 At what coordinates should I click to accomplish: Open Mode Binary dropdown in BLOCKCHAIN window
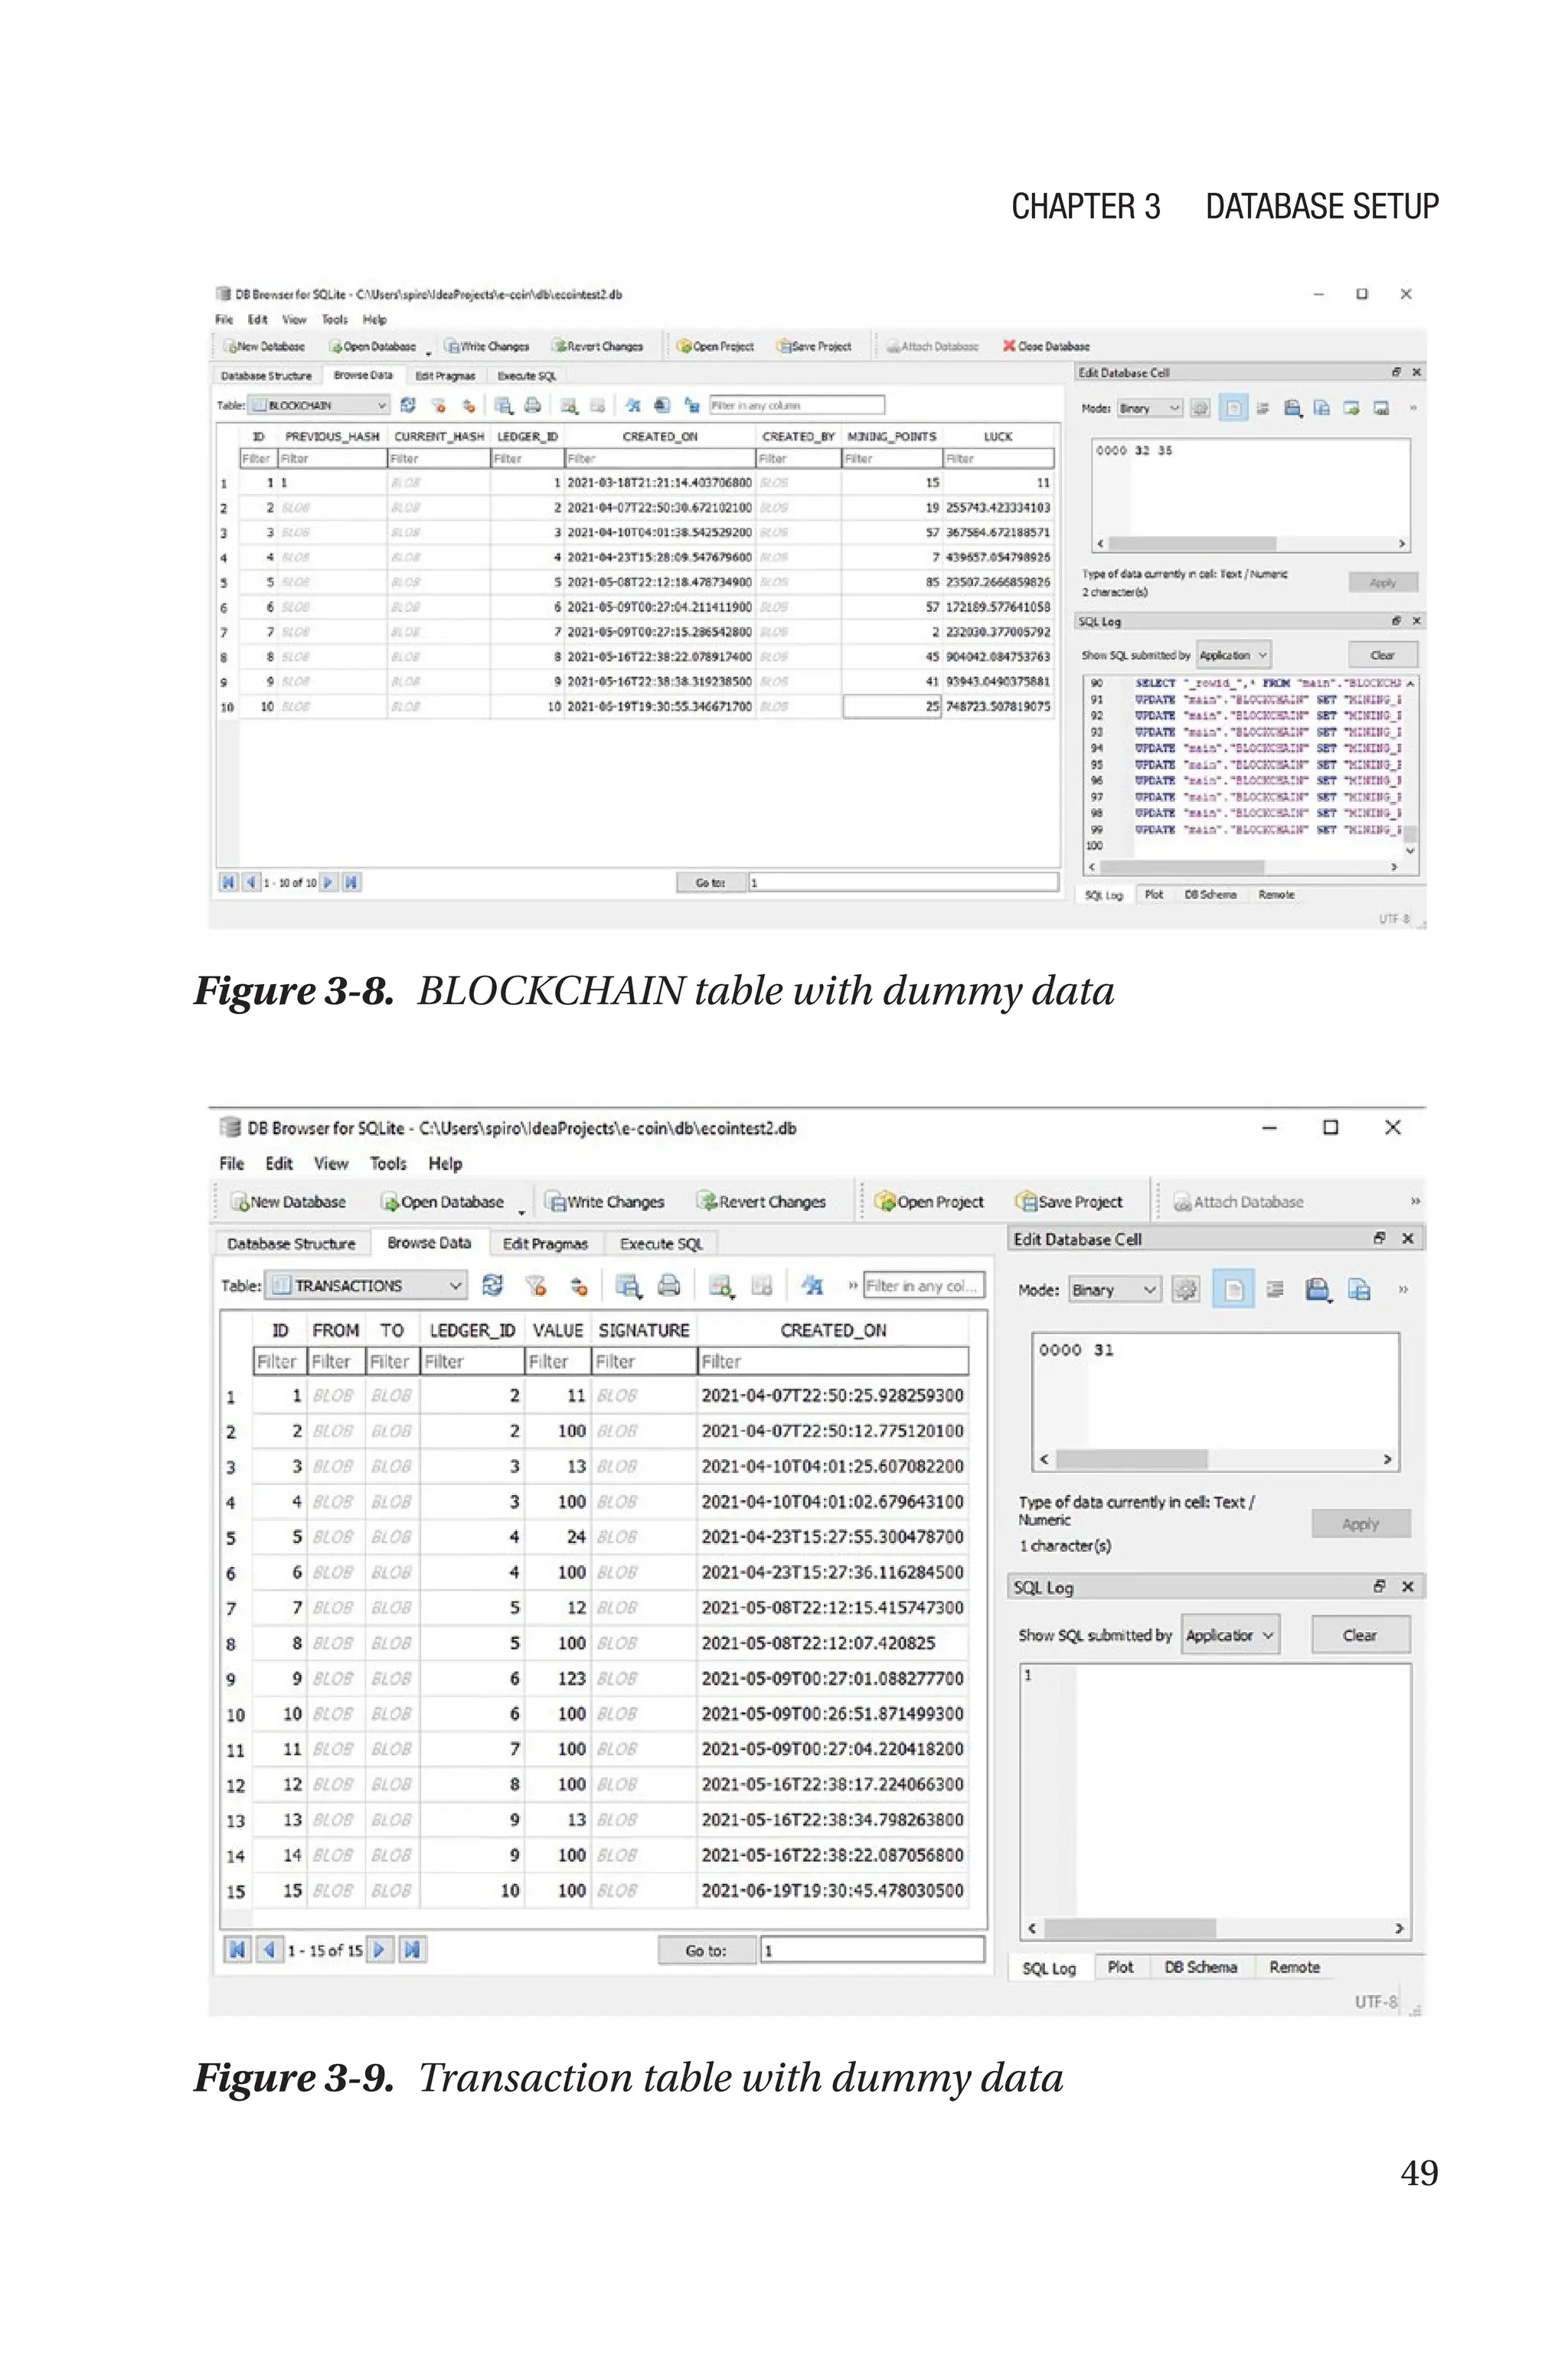pos(1150,408)
